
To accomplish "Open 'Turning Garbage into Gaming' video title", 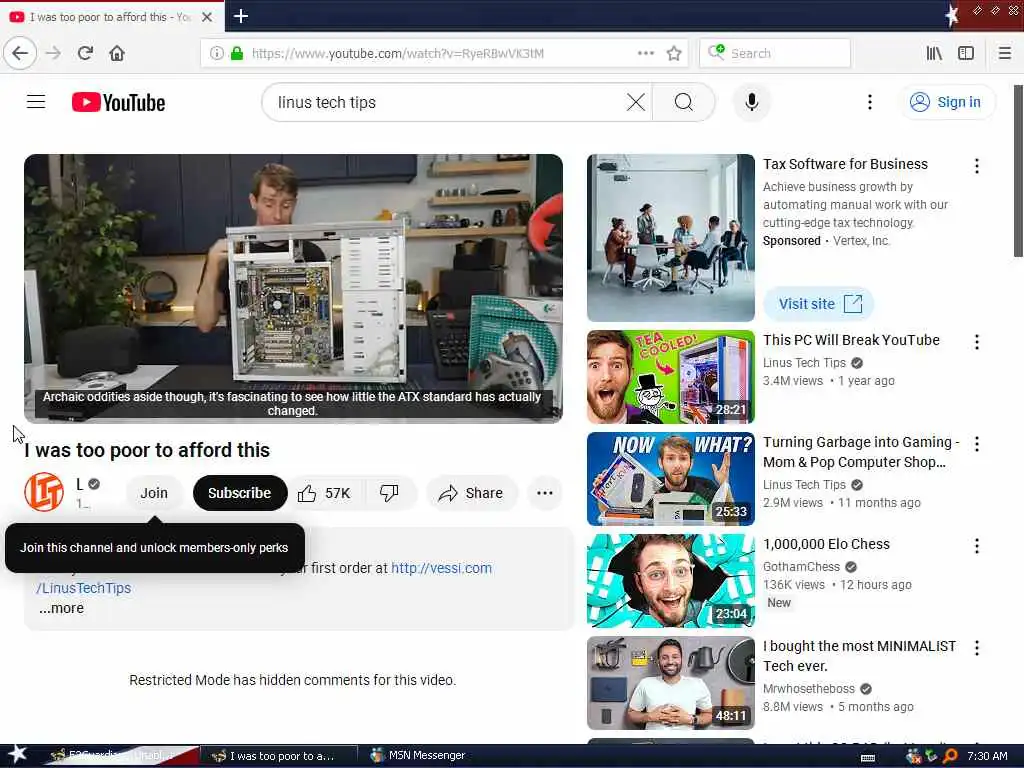I will [x=861, y=452].
